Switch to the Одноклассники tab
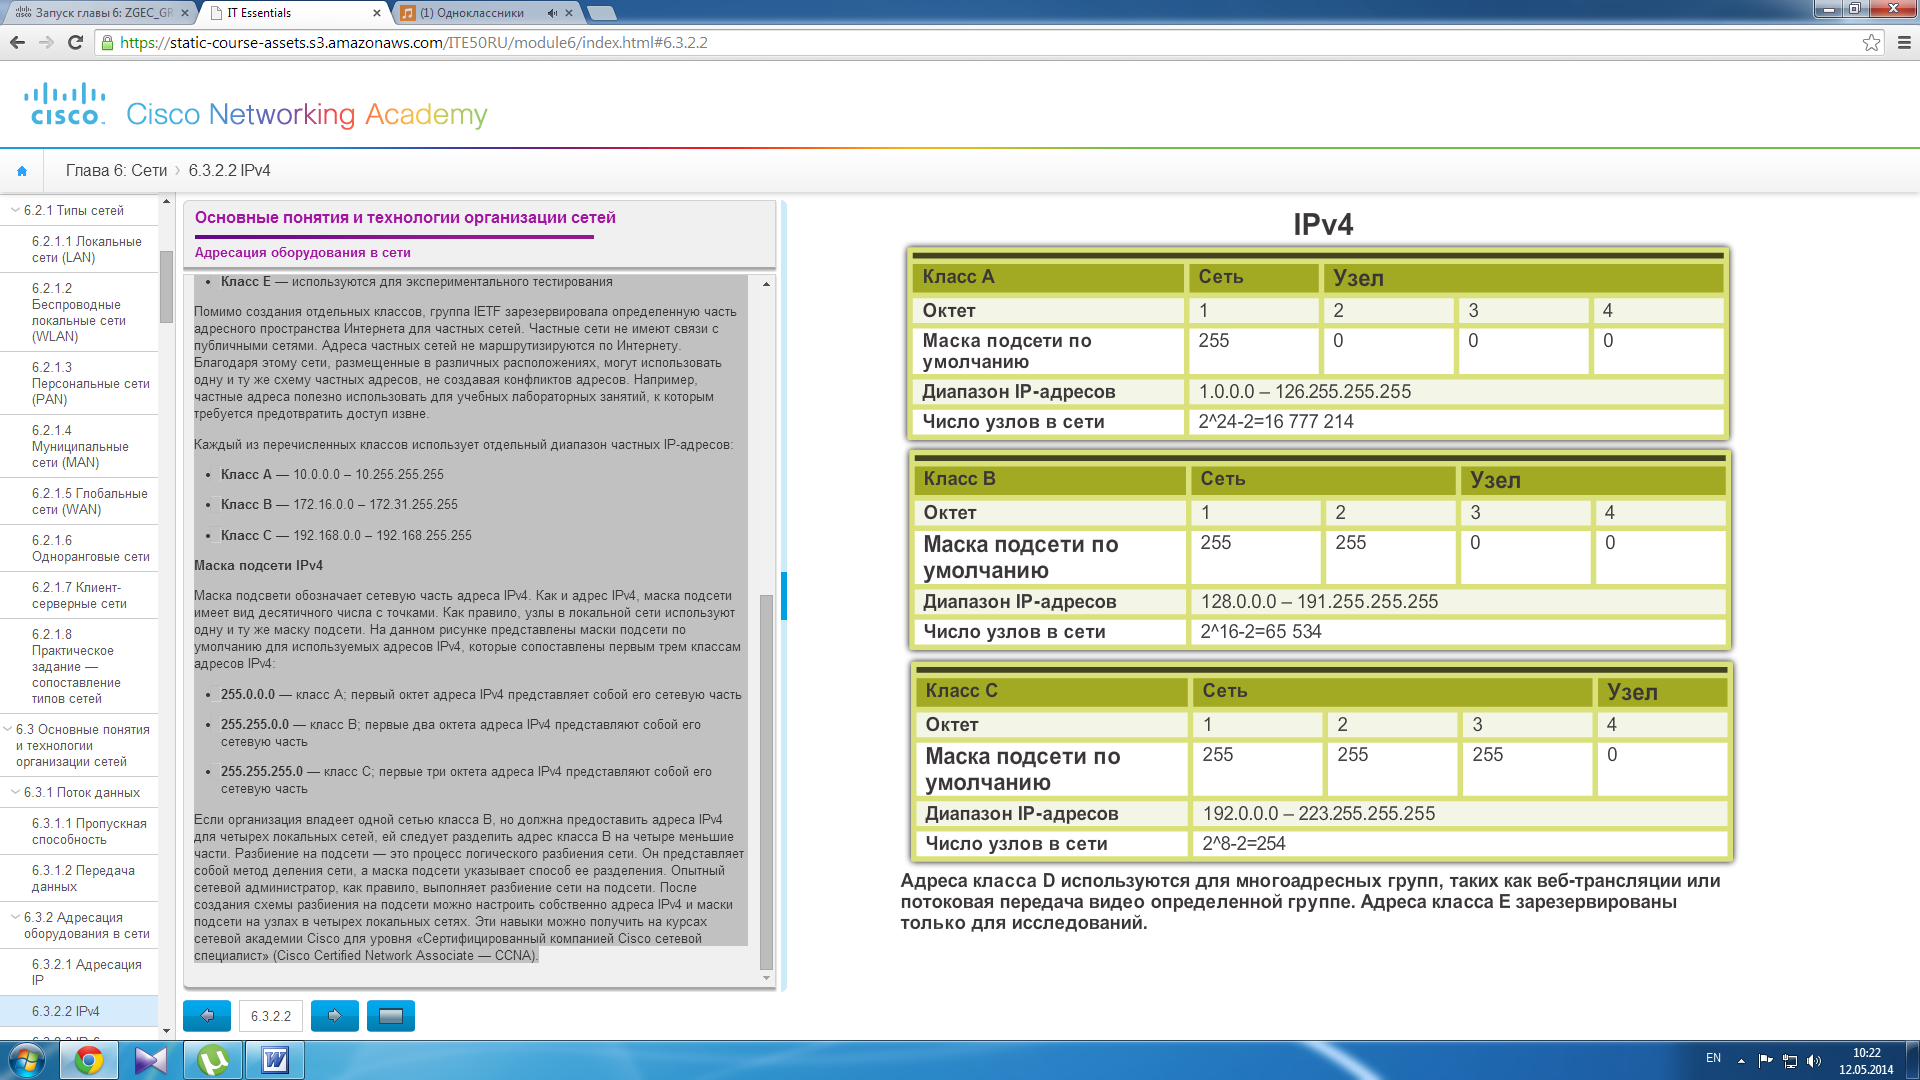Viewport: 1920px width, 1080px height. tap(486, 13)
